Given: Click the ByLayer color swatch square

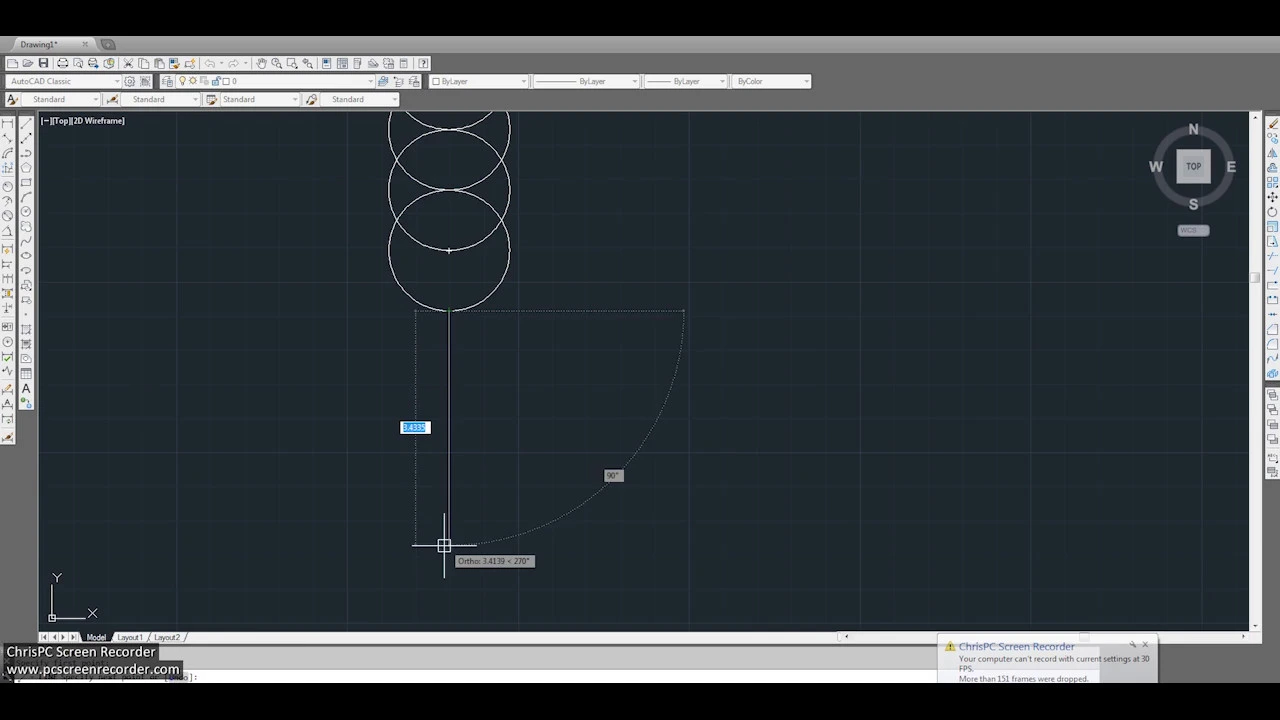Looking at the screenshot, I should pos(436,81).
